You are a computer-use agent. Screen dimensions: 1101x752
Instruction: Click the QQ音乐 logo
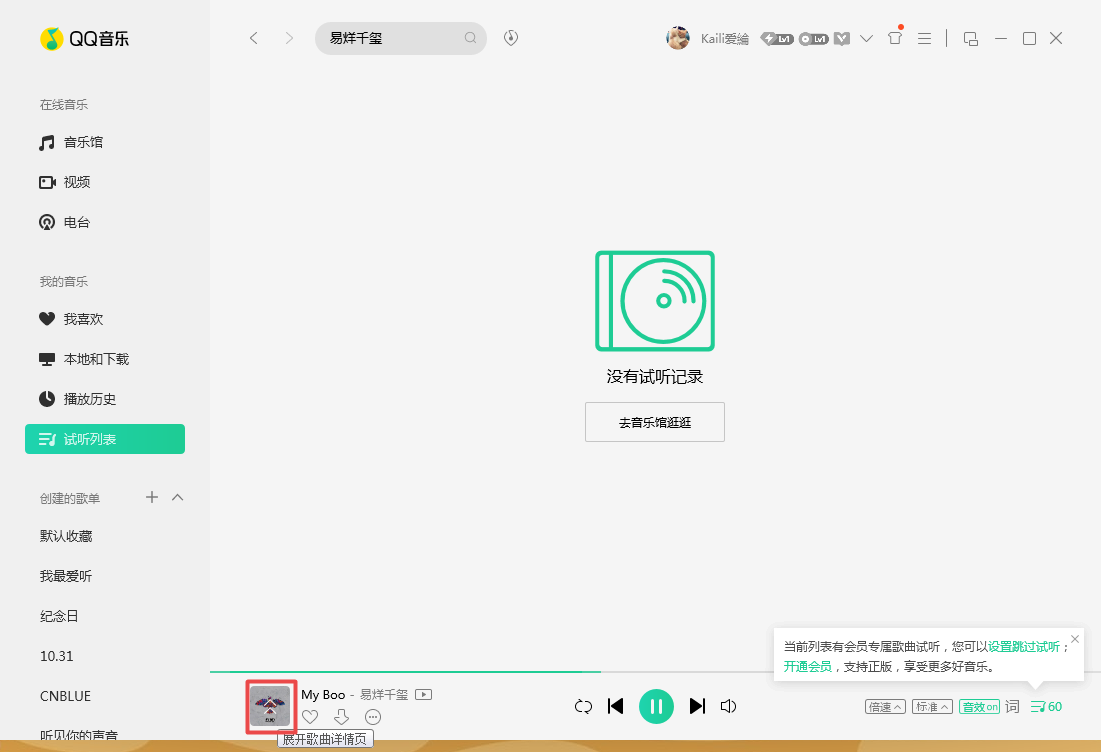point(84,39)
